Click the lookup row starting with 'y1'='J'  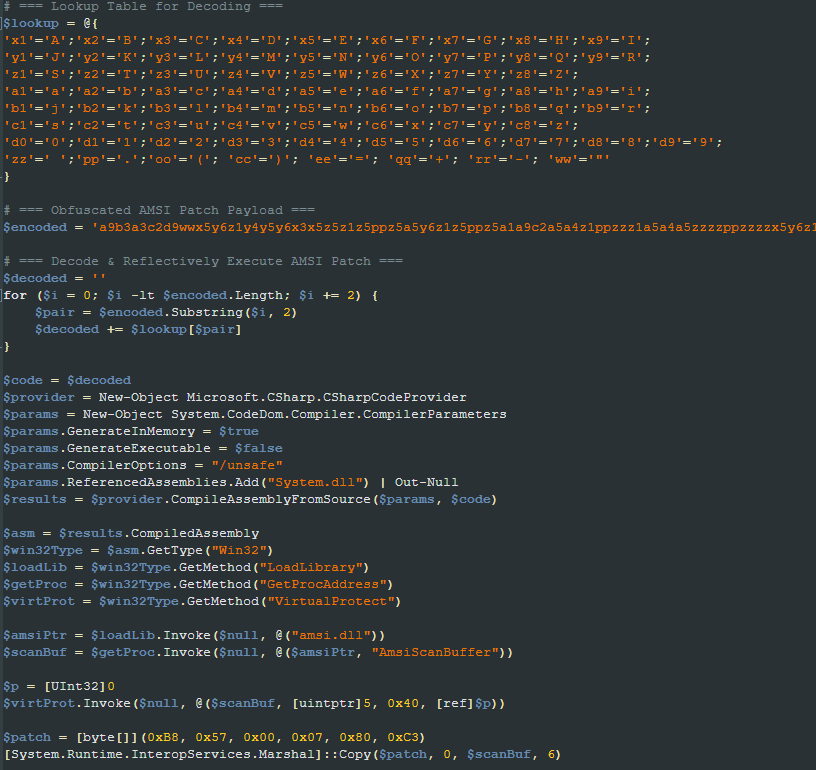[x=327, y=57]
